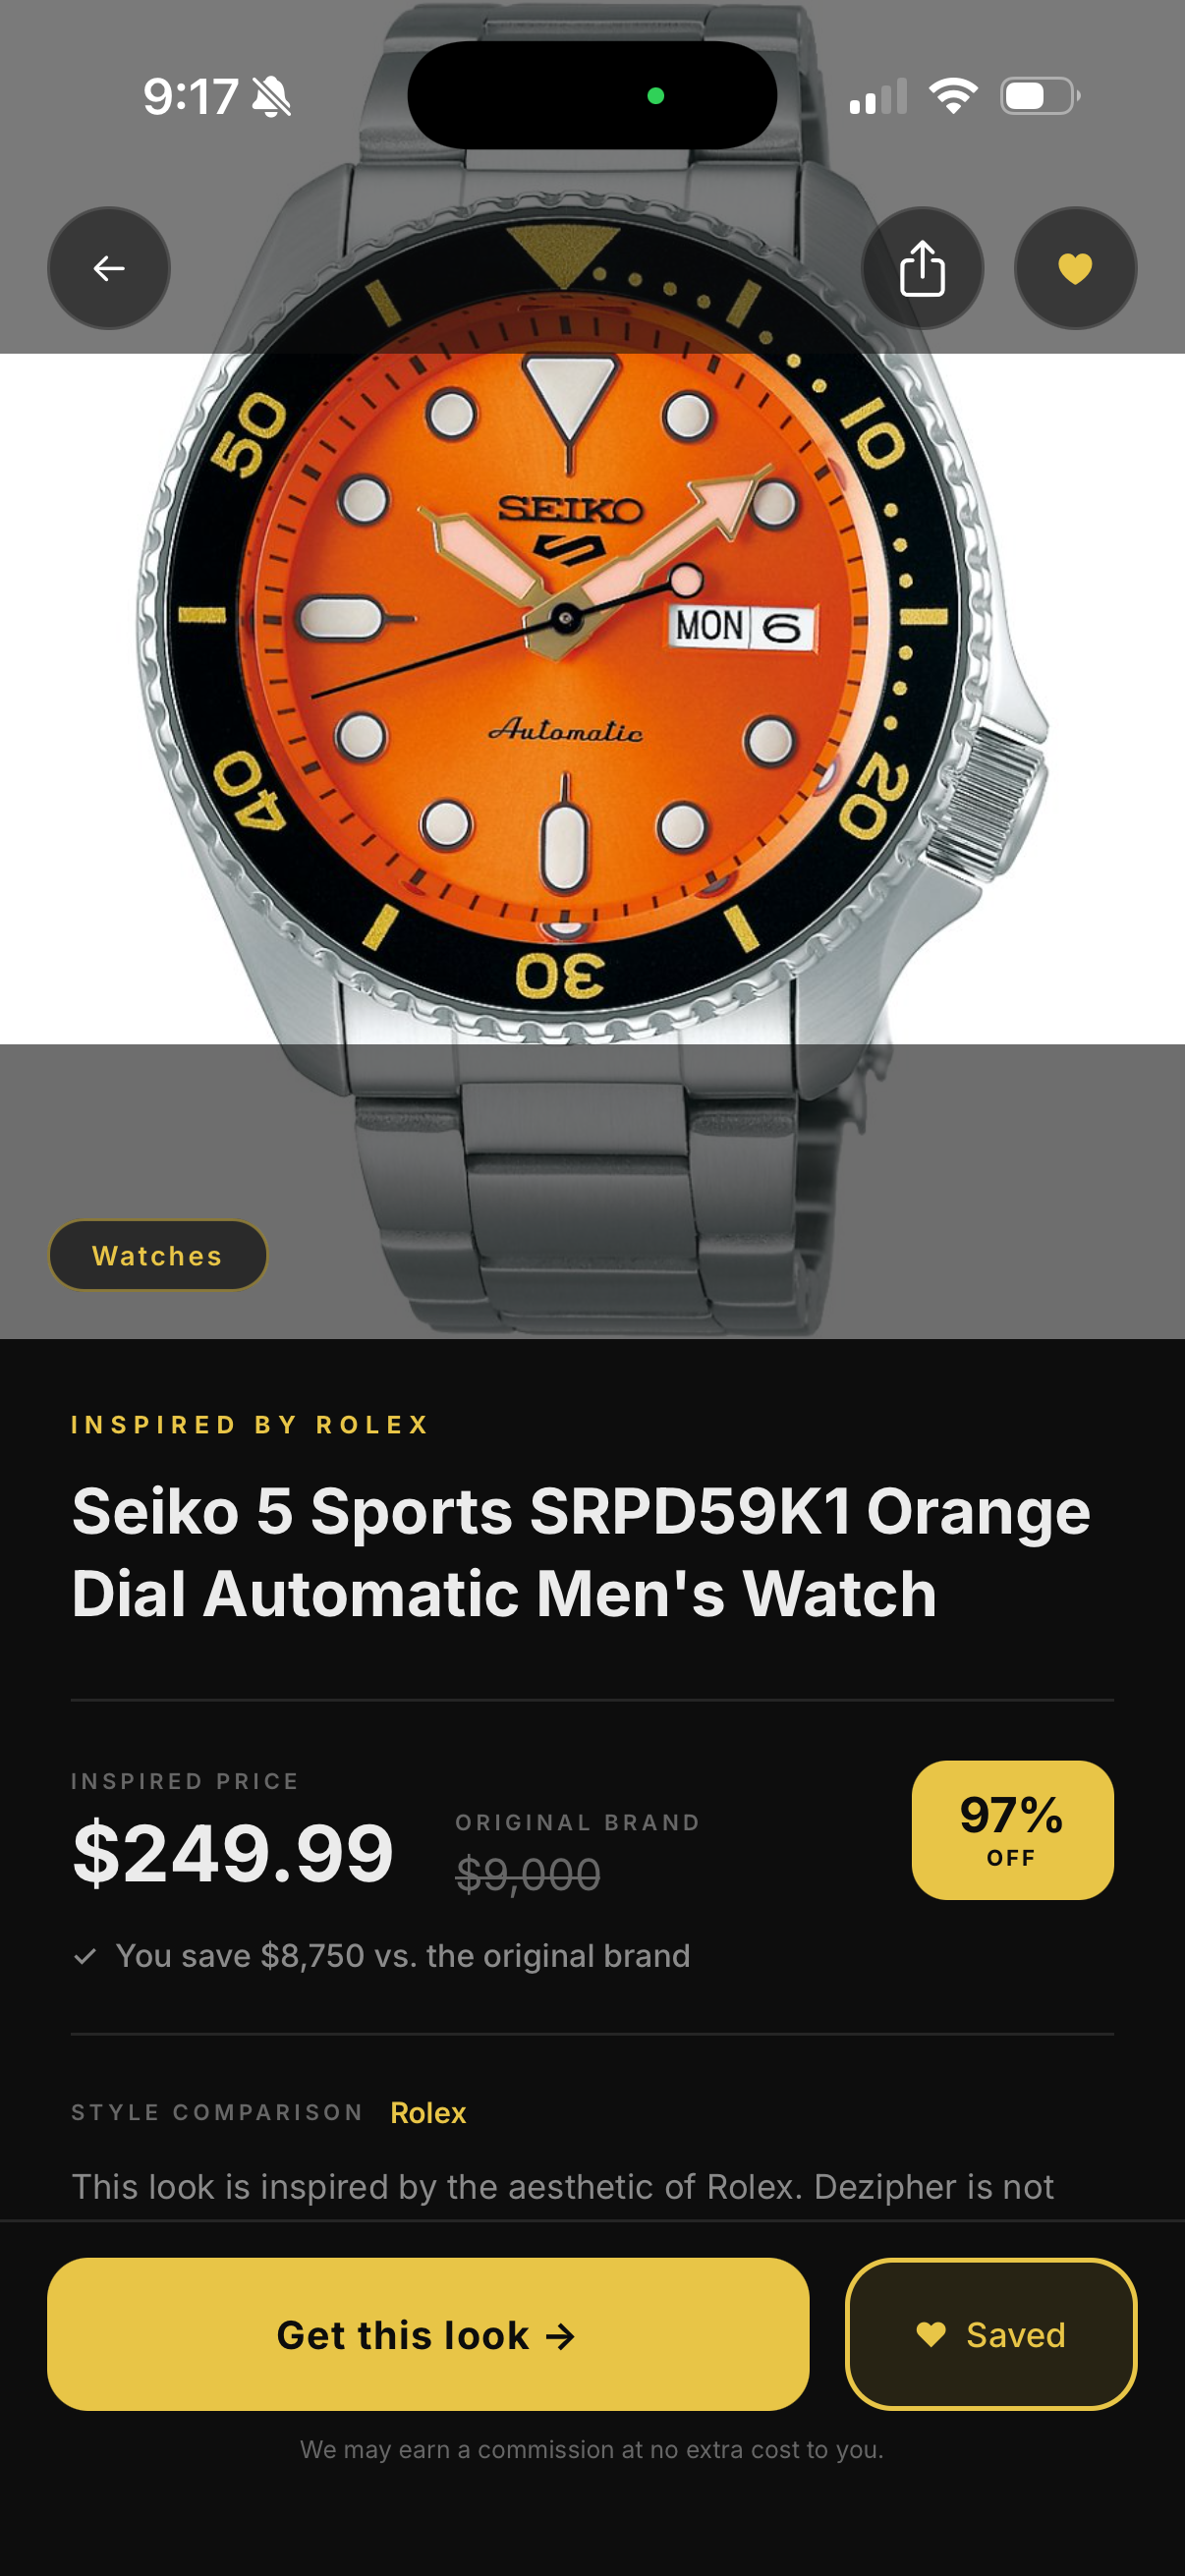Select the Watches category tag
This screenshot has height=2576, width=1185.
tap(158, 1255)
